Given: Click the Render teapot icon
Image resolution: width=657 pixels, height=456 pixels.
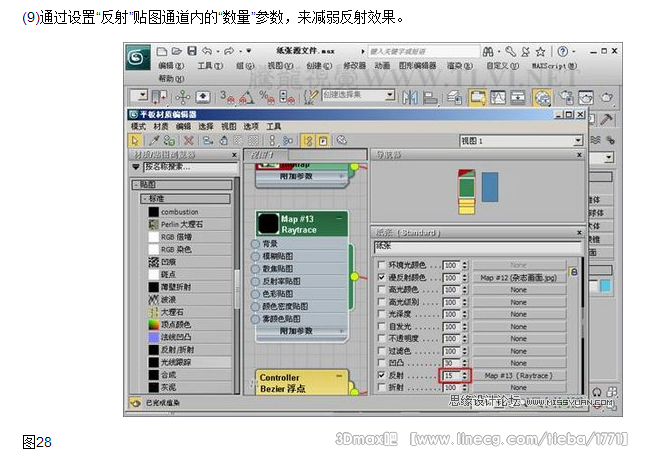Looking at the screenshot, I should click(x=606, y=97).
